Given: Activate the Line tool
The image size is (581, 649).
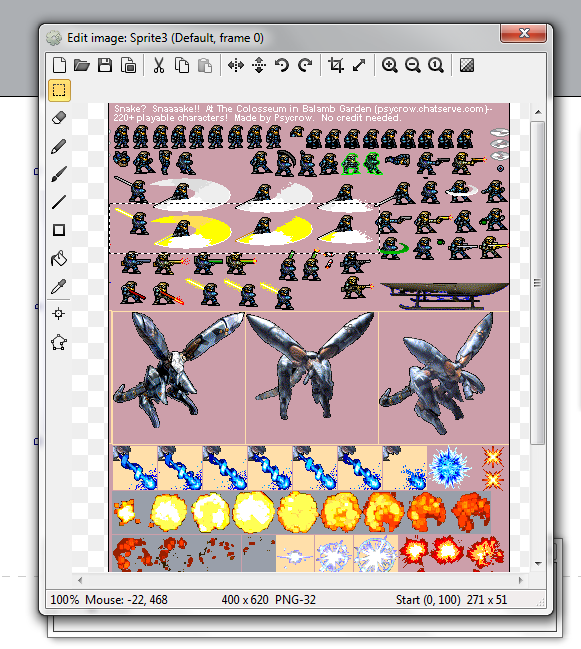Looking at the screenshot, I should click(59, 202).
